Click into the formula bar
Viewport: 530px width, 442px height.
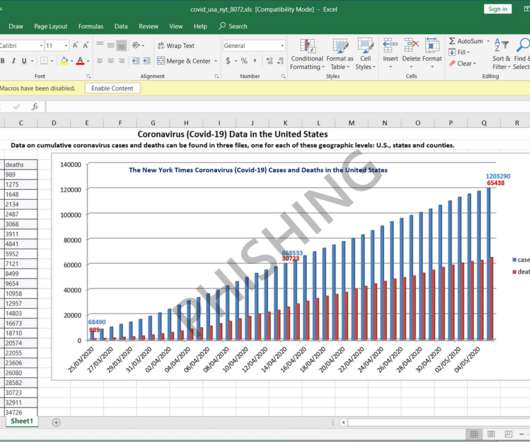click(x=288, y=107)
